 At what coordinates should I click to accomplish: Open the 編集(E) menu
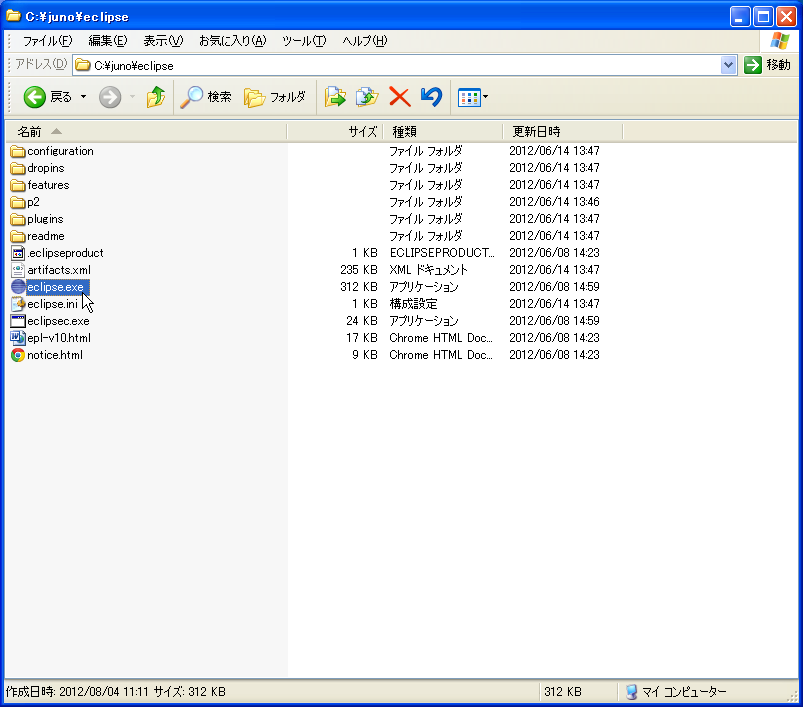[x=108, y=41]
